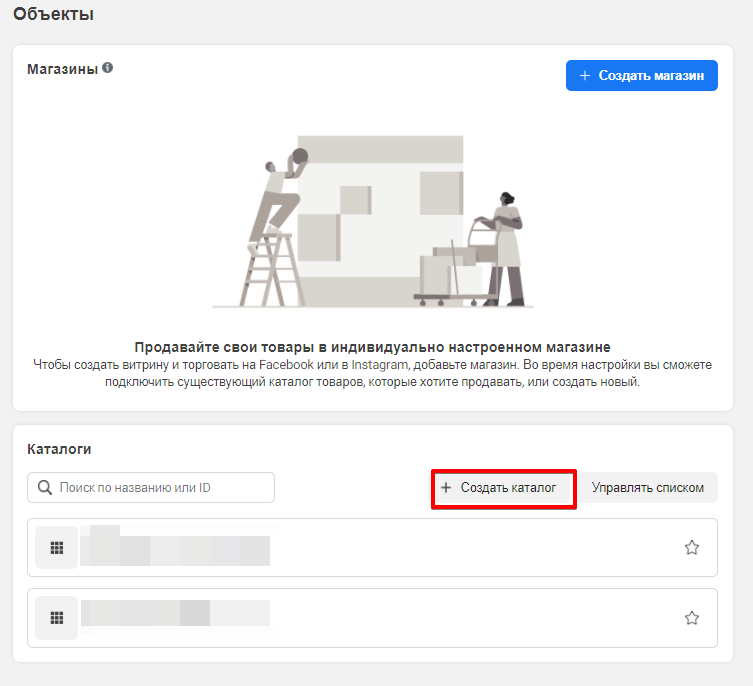Toggle the star on the second catalog

pyautogui.click(x=691, y=618)
